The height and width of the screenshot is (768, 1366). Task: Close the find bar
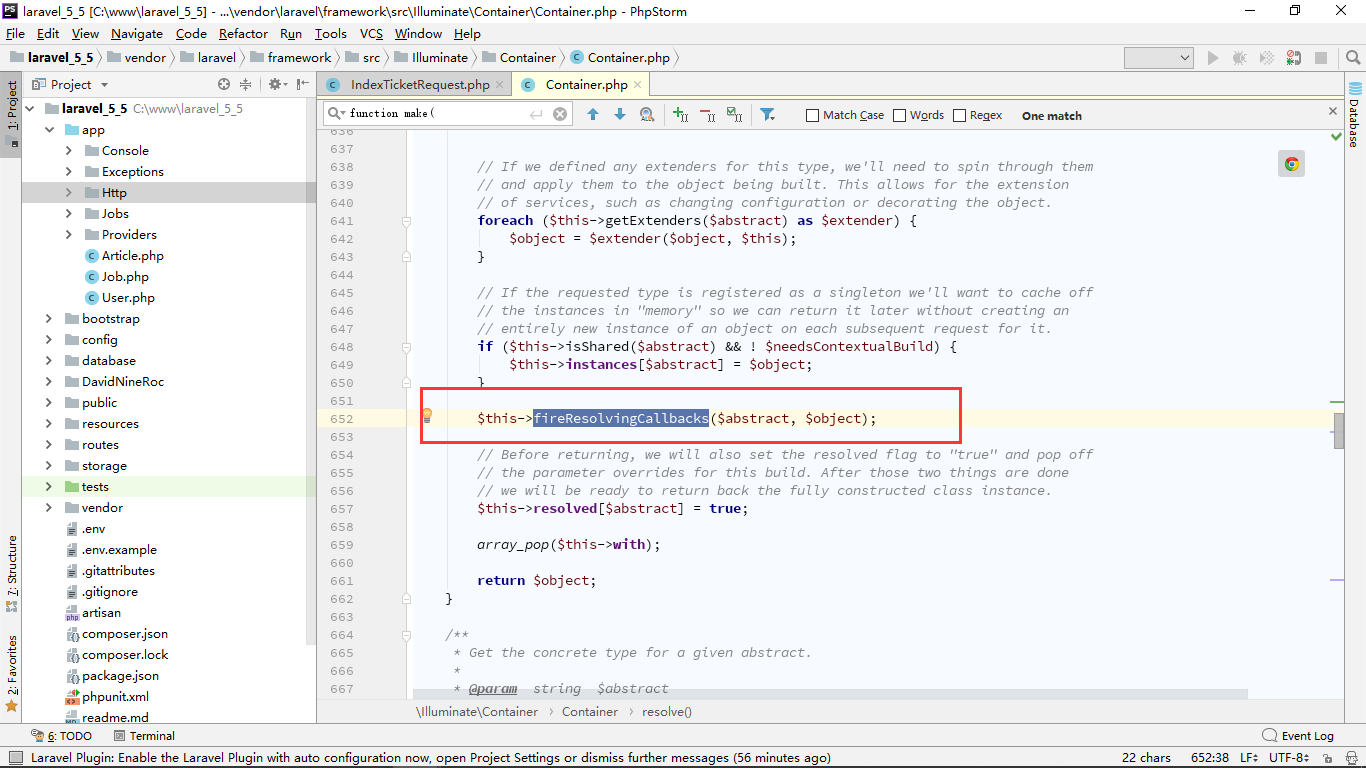(x=1333, y=111)
